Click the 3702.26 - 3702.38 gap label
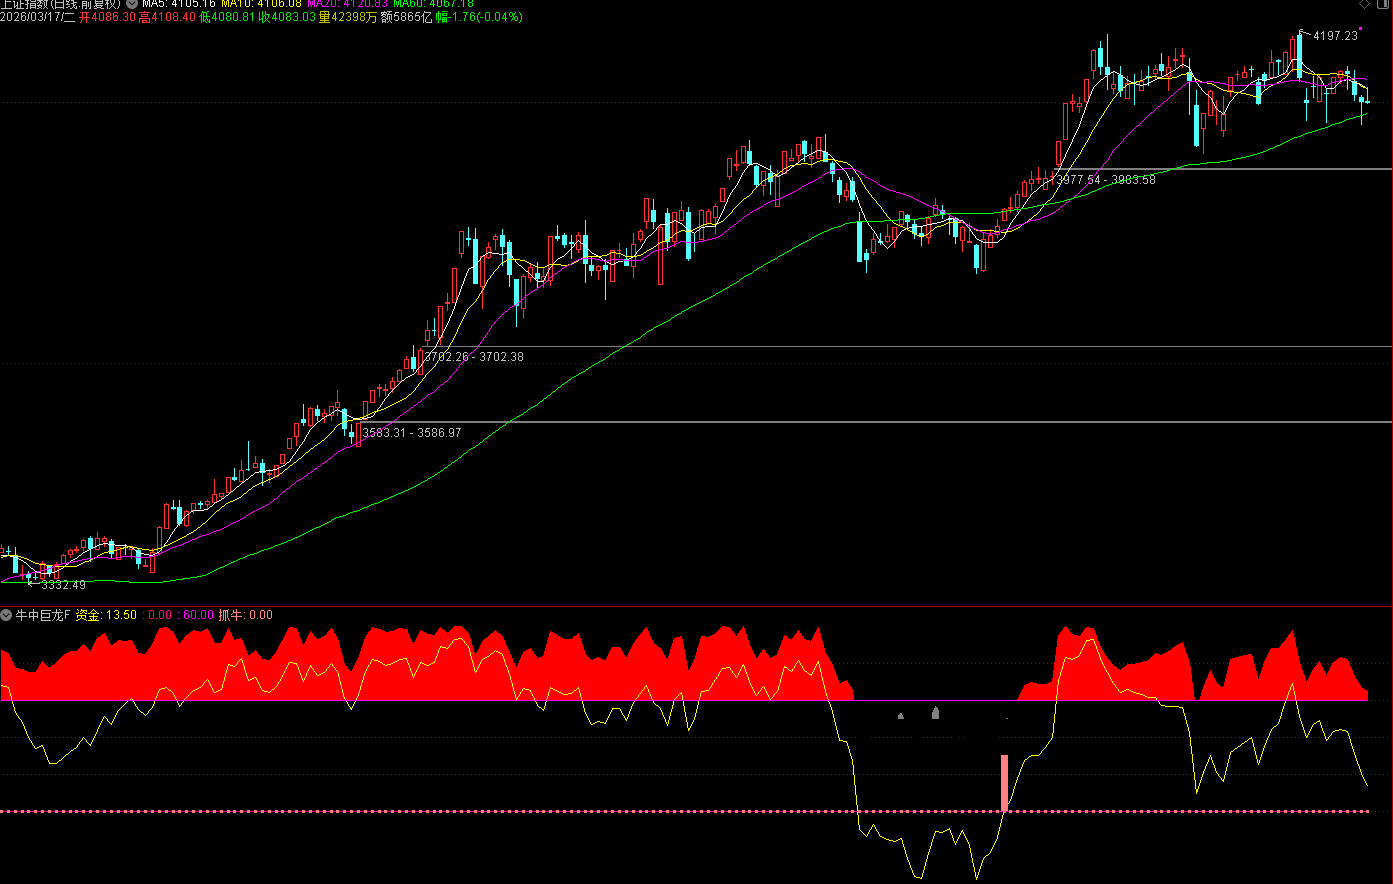 point(474,357)
